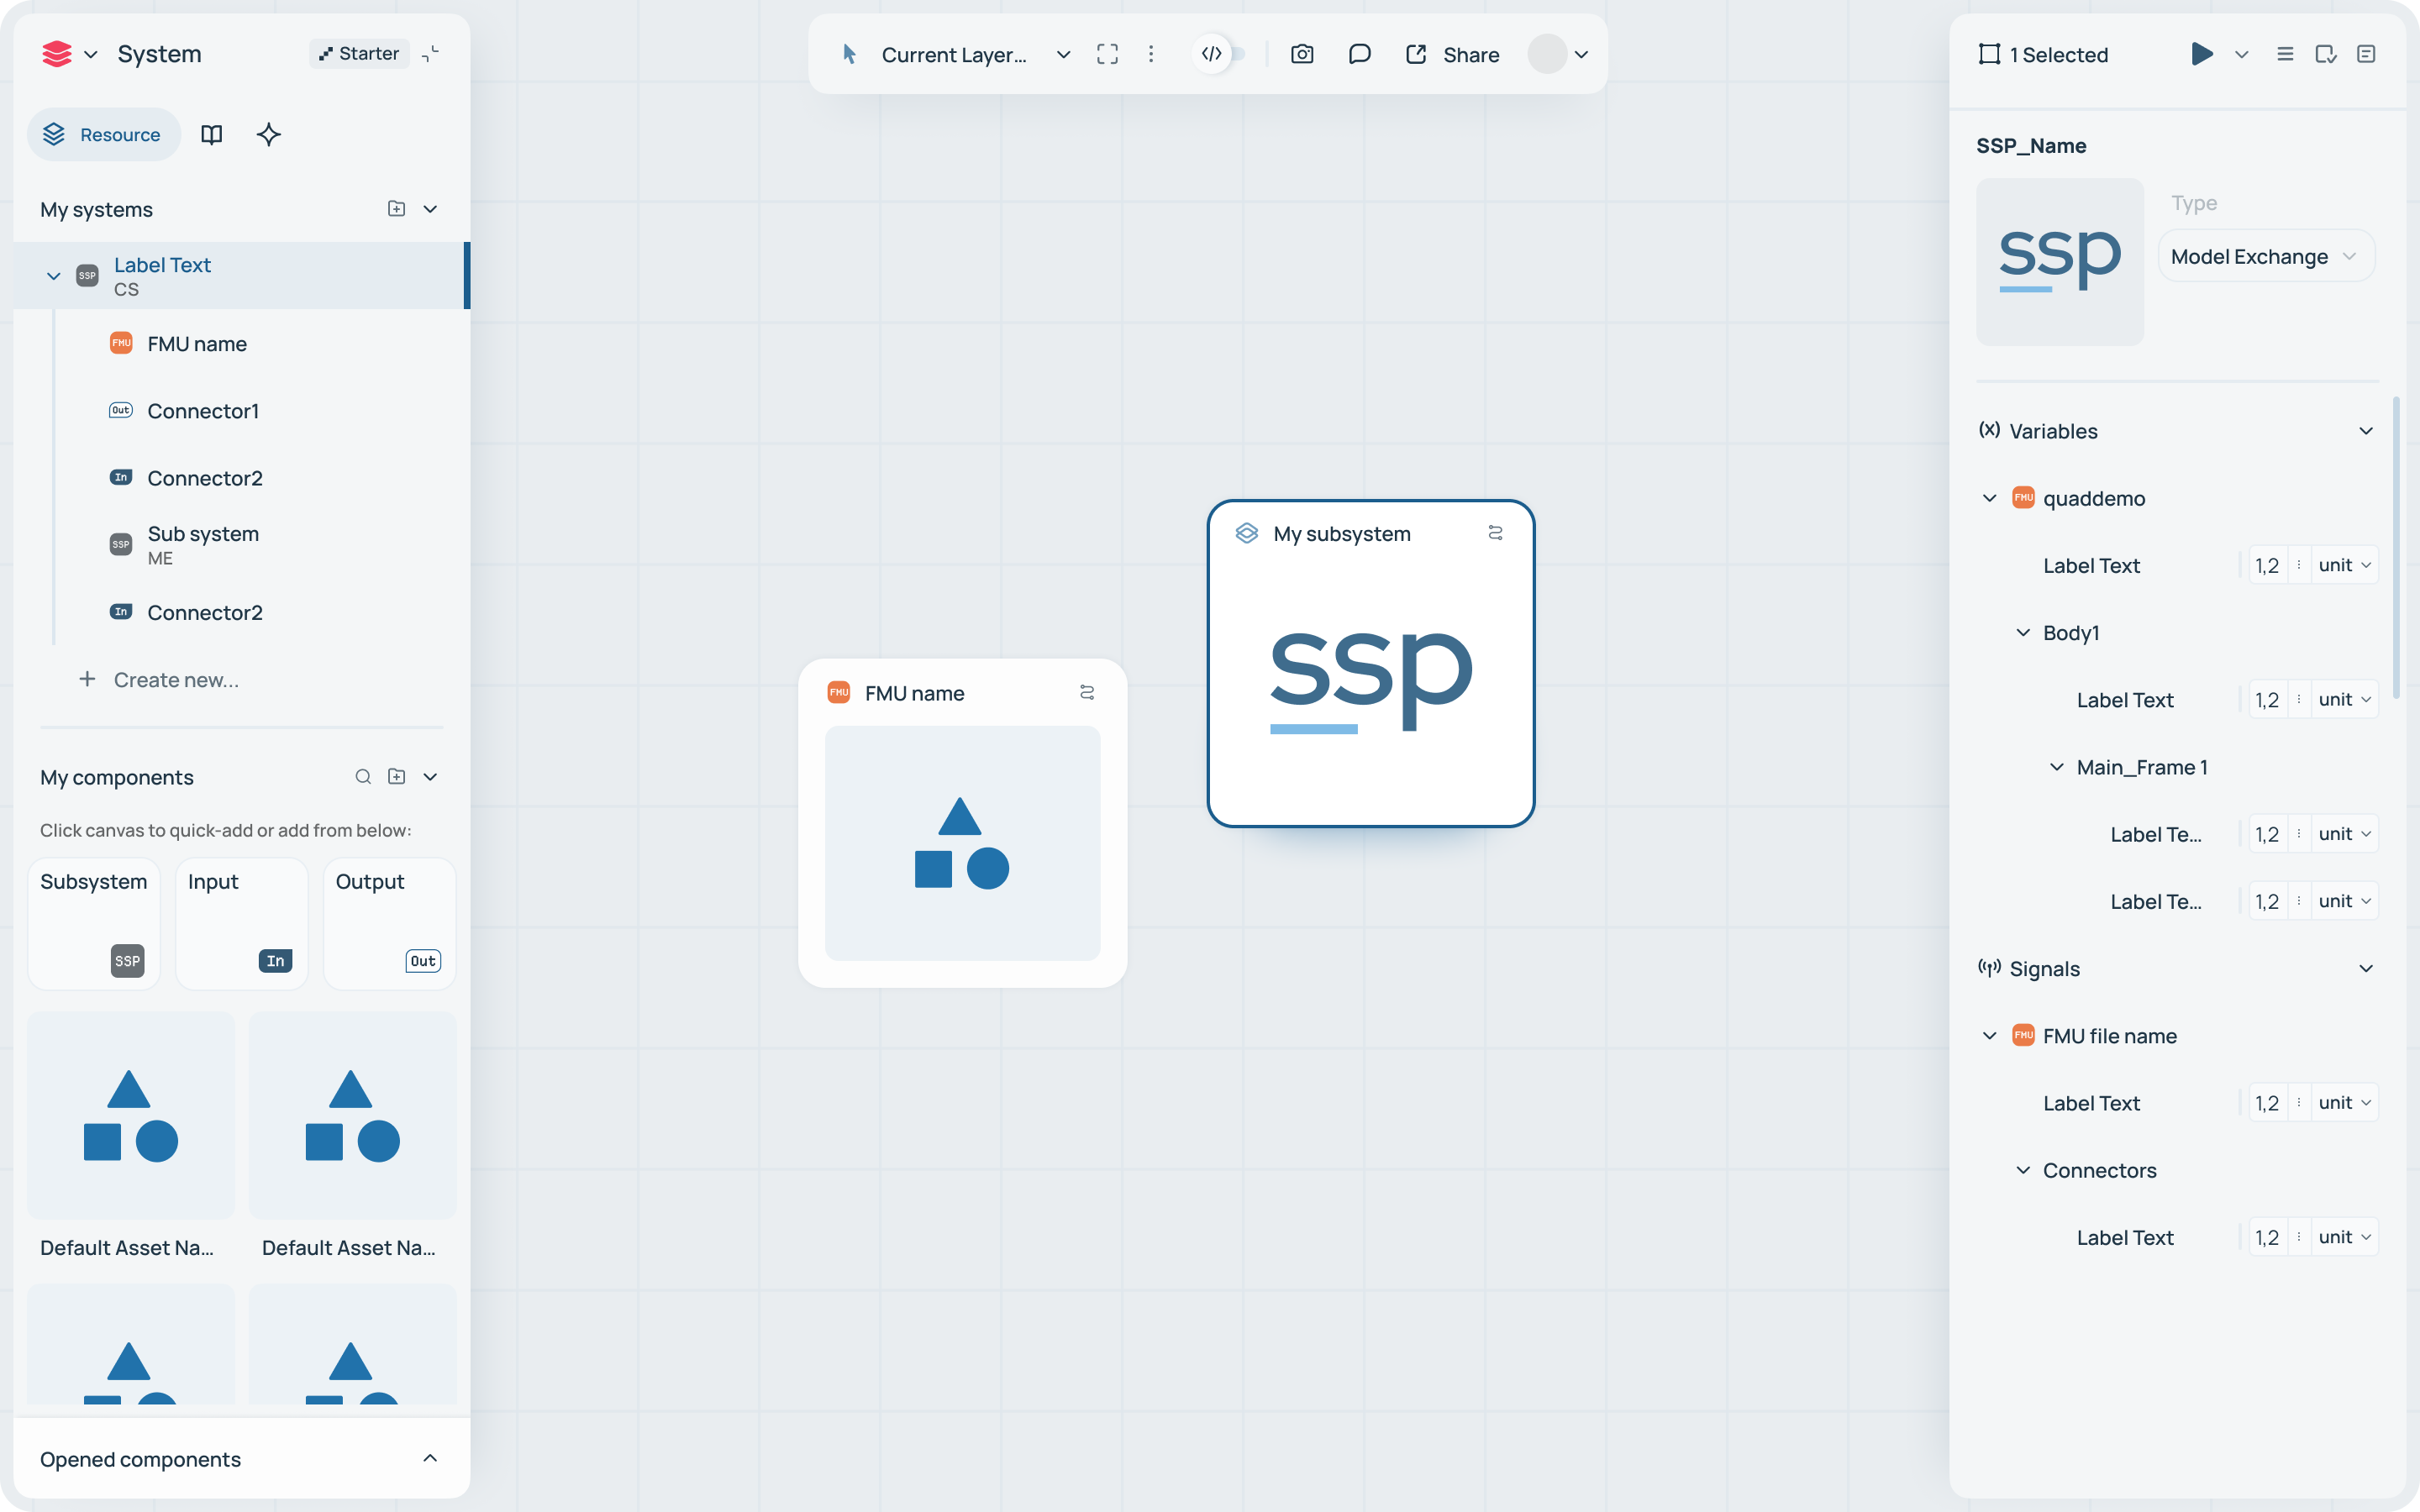The height and width of the screenshot is (1512, 2420).
Task: Collapse the Variables section
Action: 2365,431
